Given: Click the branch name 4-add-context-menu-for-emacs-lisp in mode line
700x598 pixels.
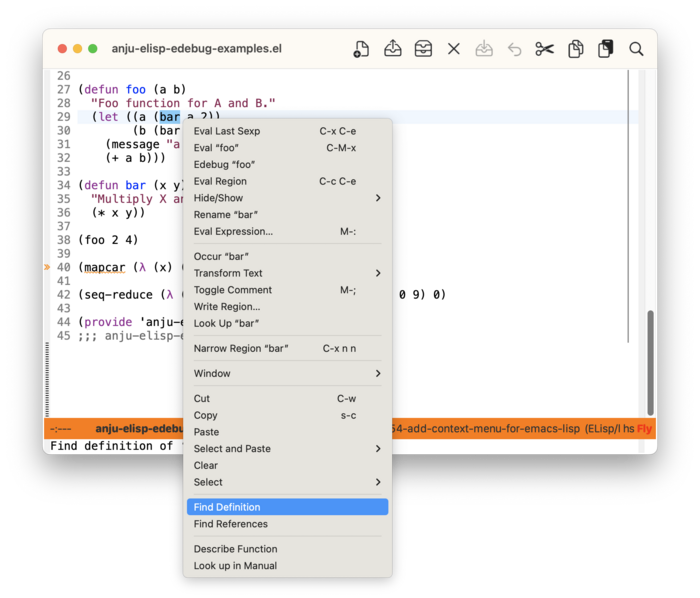Looking at the screenshot, I should point(485,429).
